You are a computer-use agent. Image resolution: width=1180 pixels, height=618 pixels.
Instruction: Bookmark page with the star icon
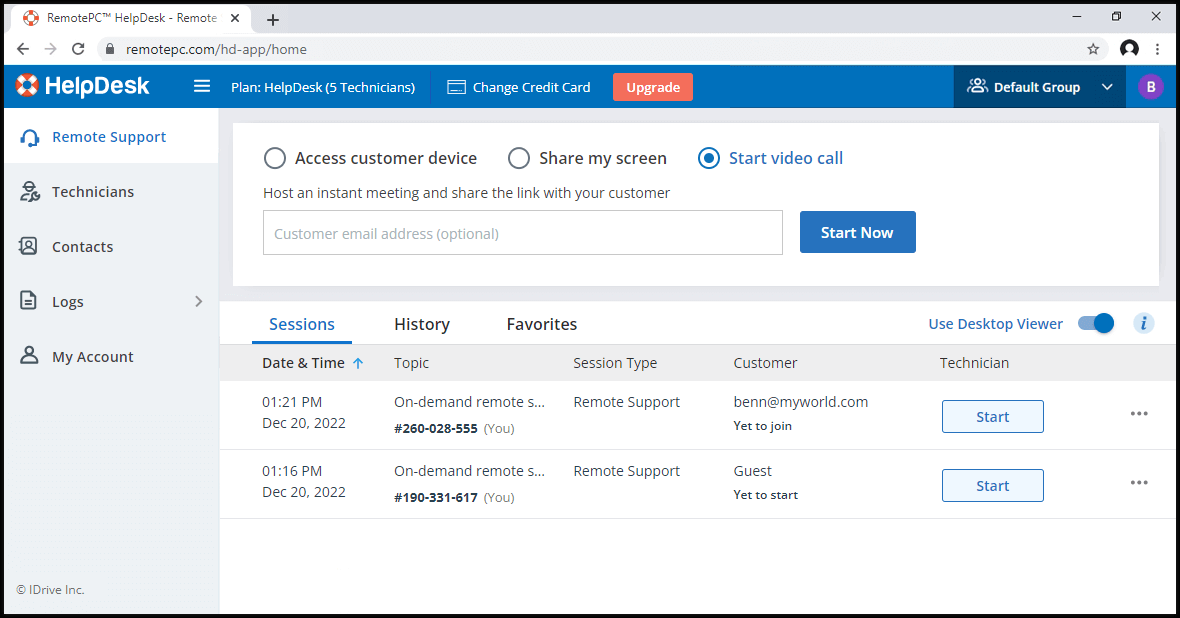pyautogui.click(x=1093, y=49)
